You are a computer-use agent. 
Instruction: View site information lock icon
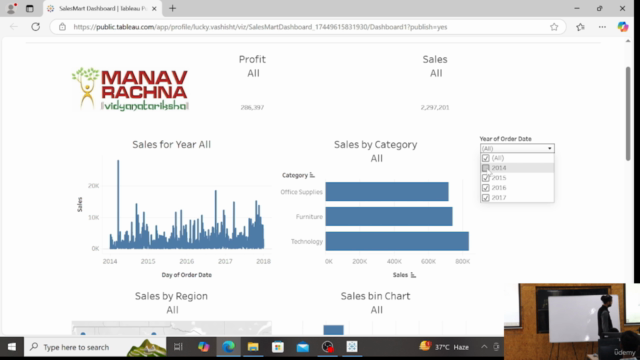[62, 27]
